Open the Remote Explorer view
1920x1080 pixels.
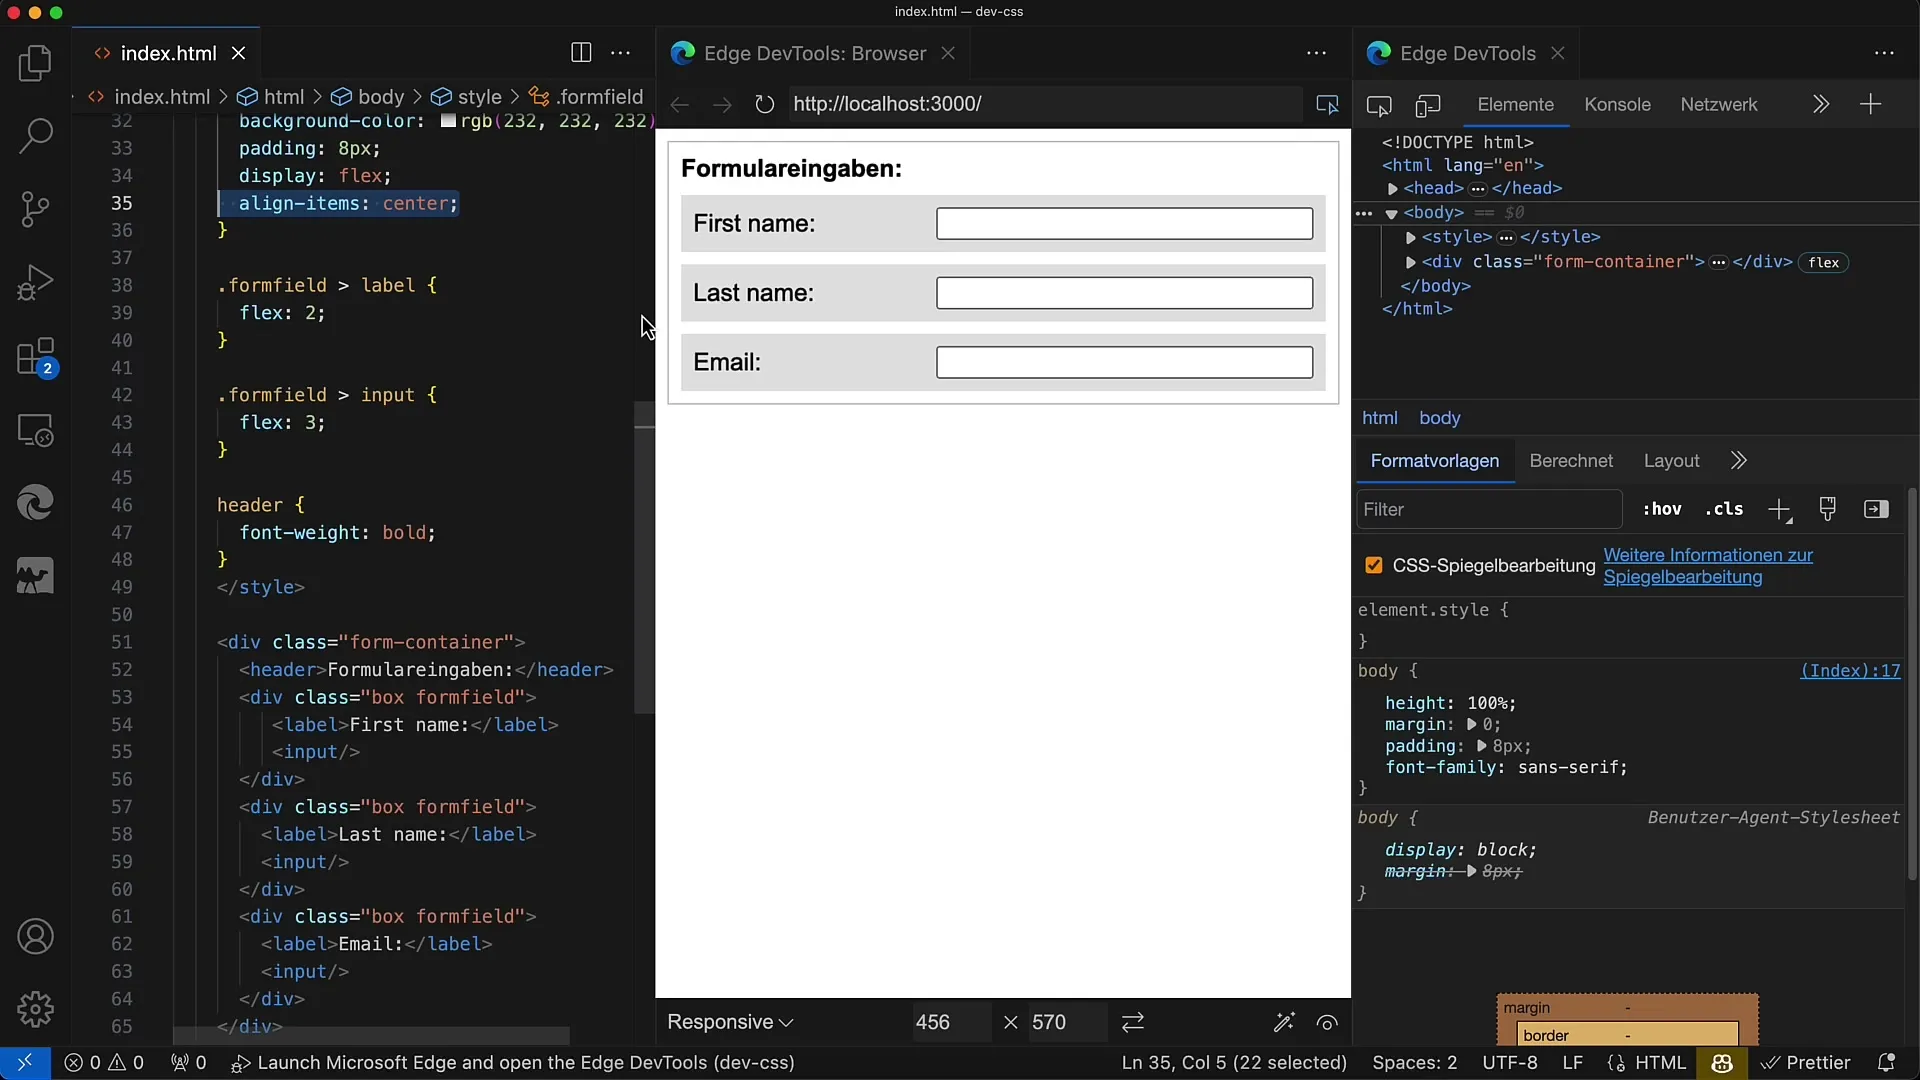[35, 431]
